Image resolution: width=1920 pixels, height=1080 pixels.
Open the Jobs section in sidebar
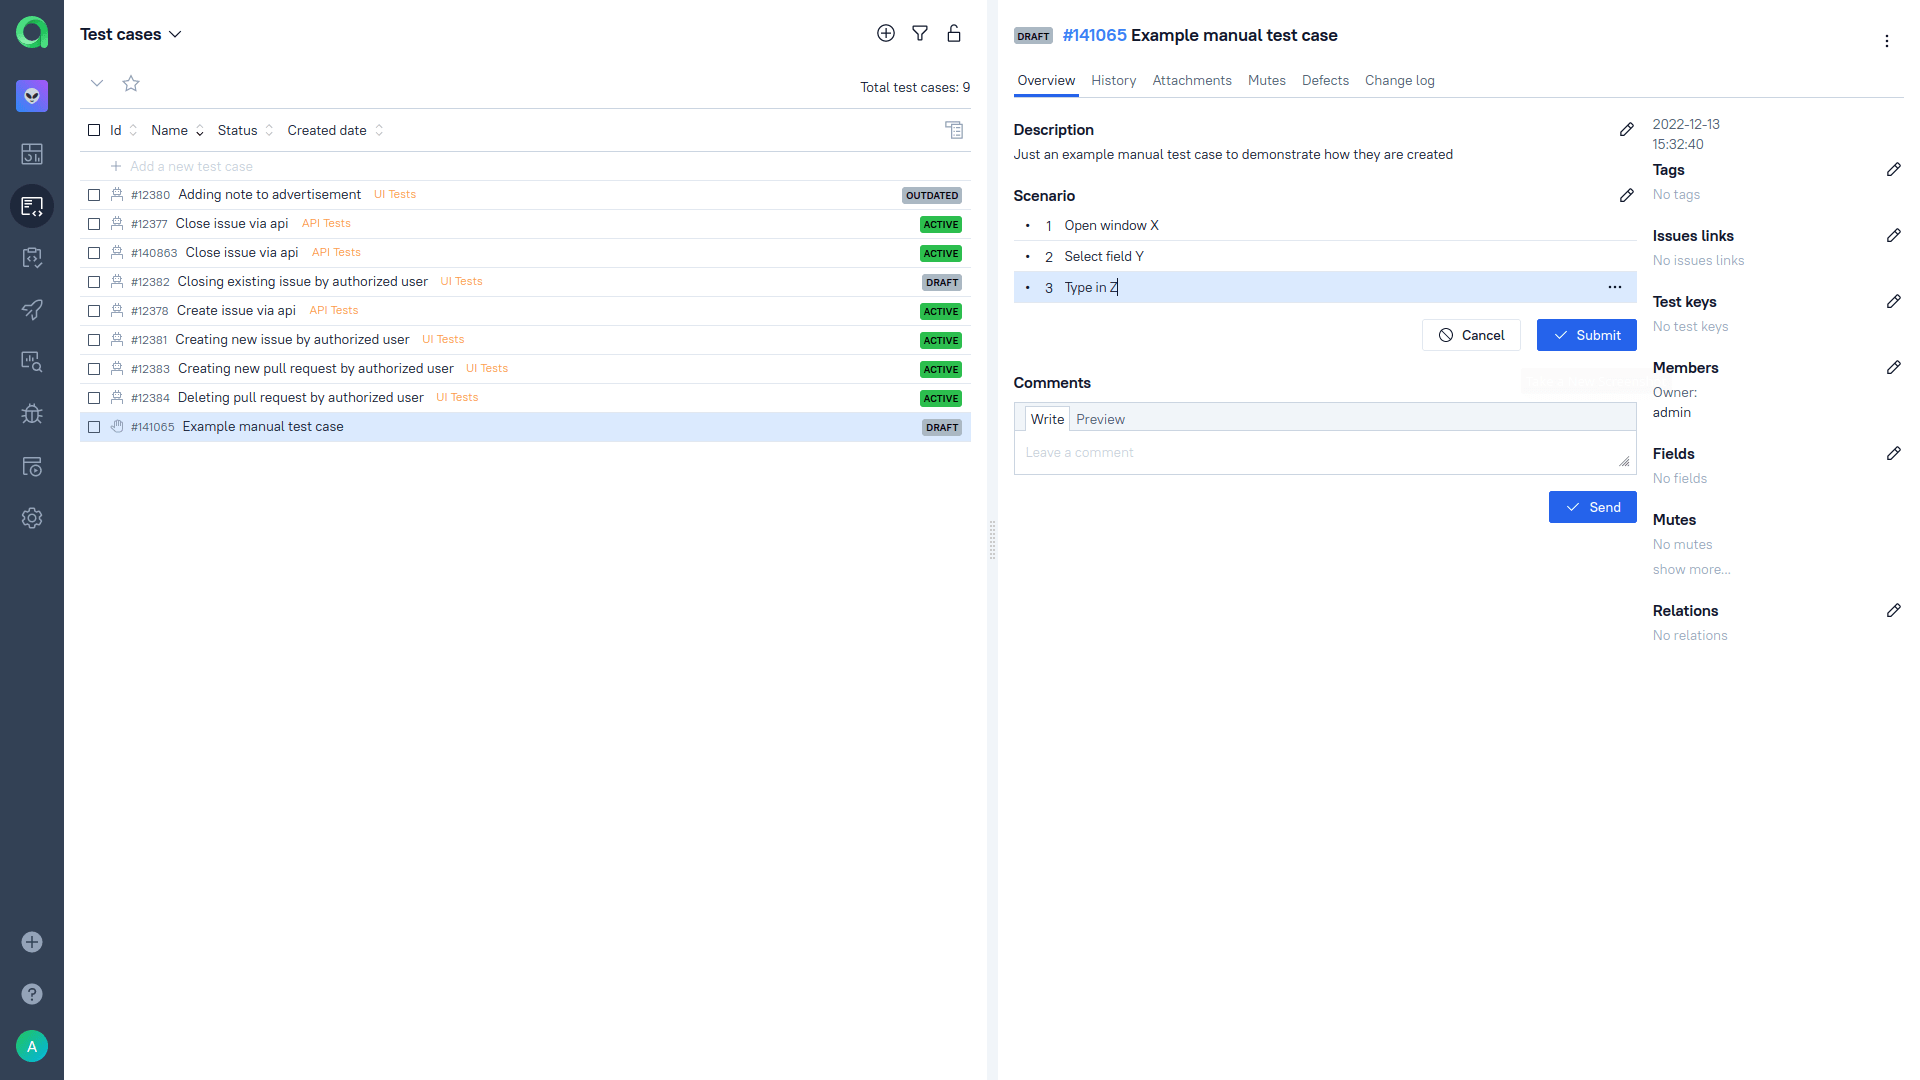[x=32, y=466]
